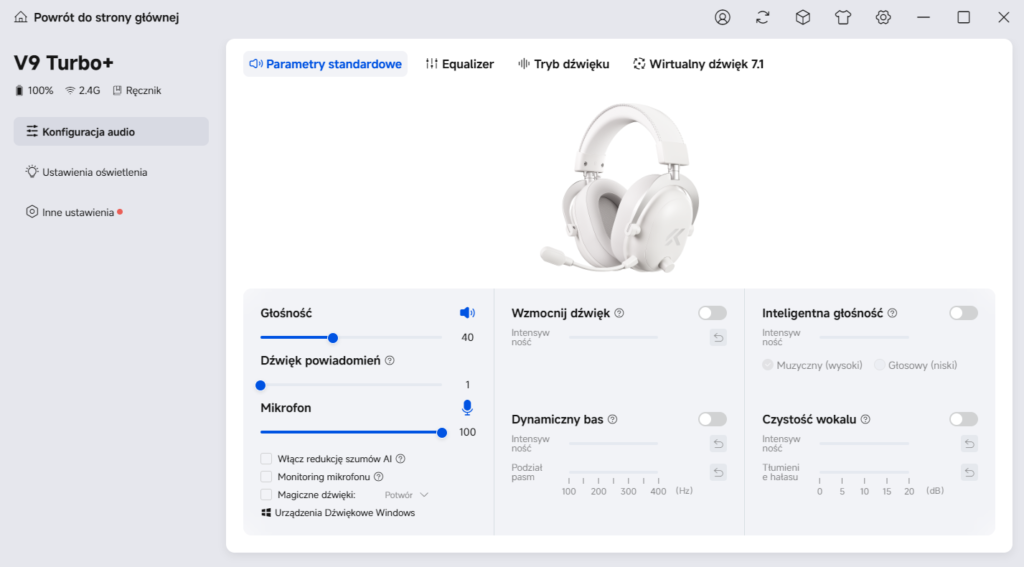Show help for Dynamiczny bas
The width and height of the screenshot is (1024, 567).
(x=613, y=419)
